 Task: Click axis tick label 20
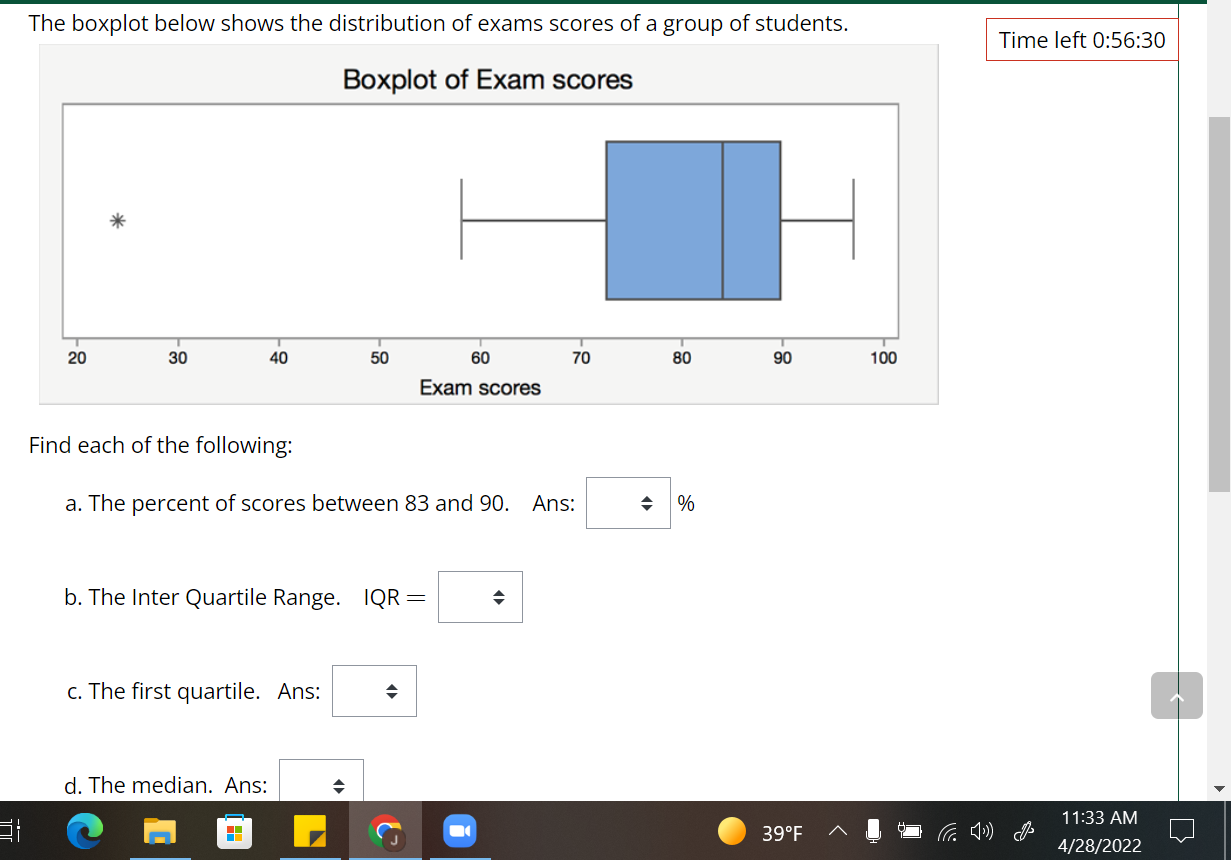coord(77,358)
